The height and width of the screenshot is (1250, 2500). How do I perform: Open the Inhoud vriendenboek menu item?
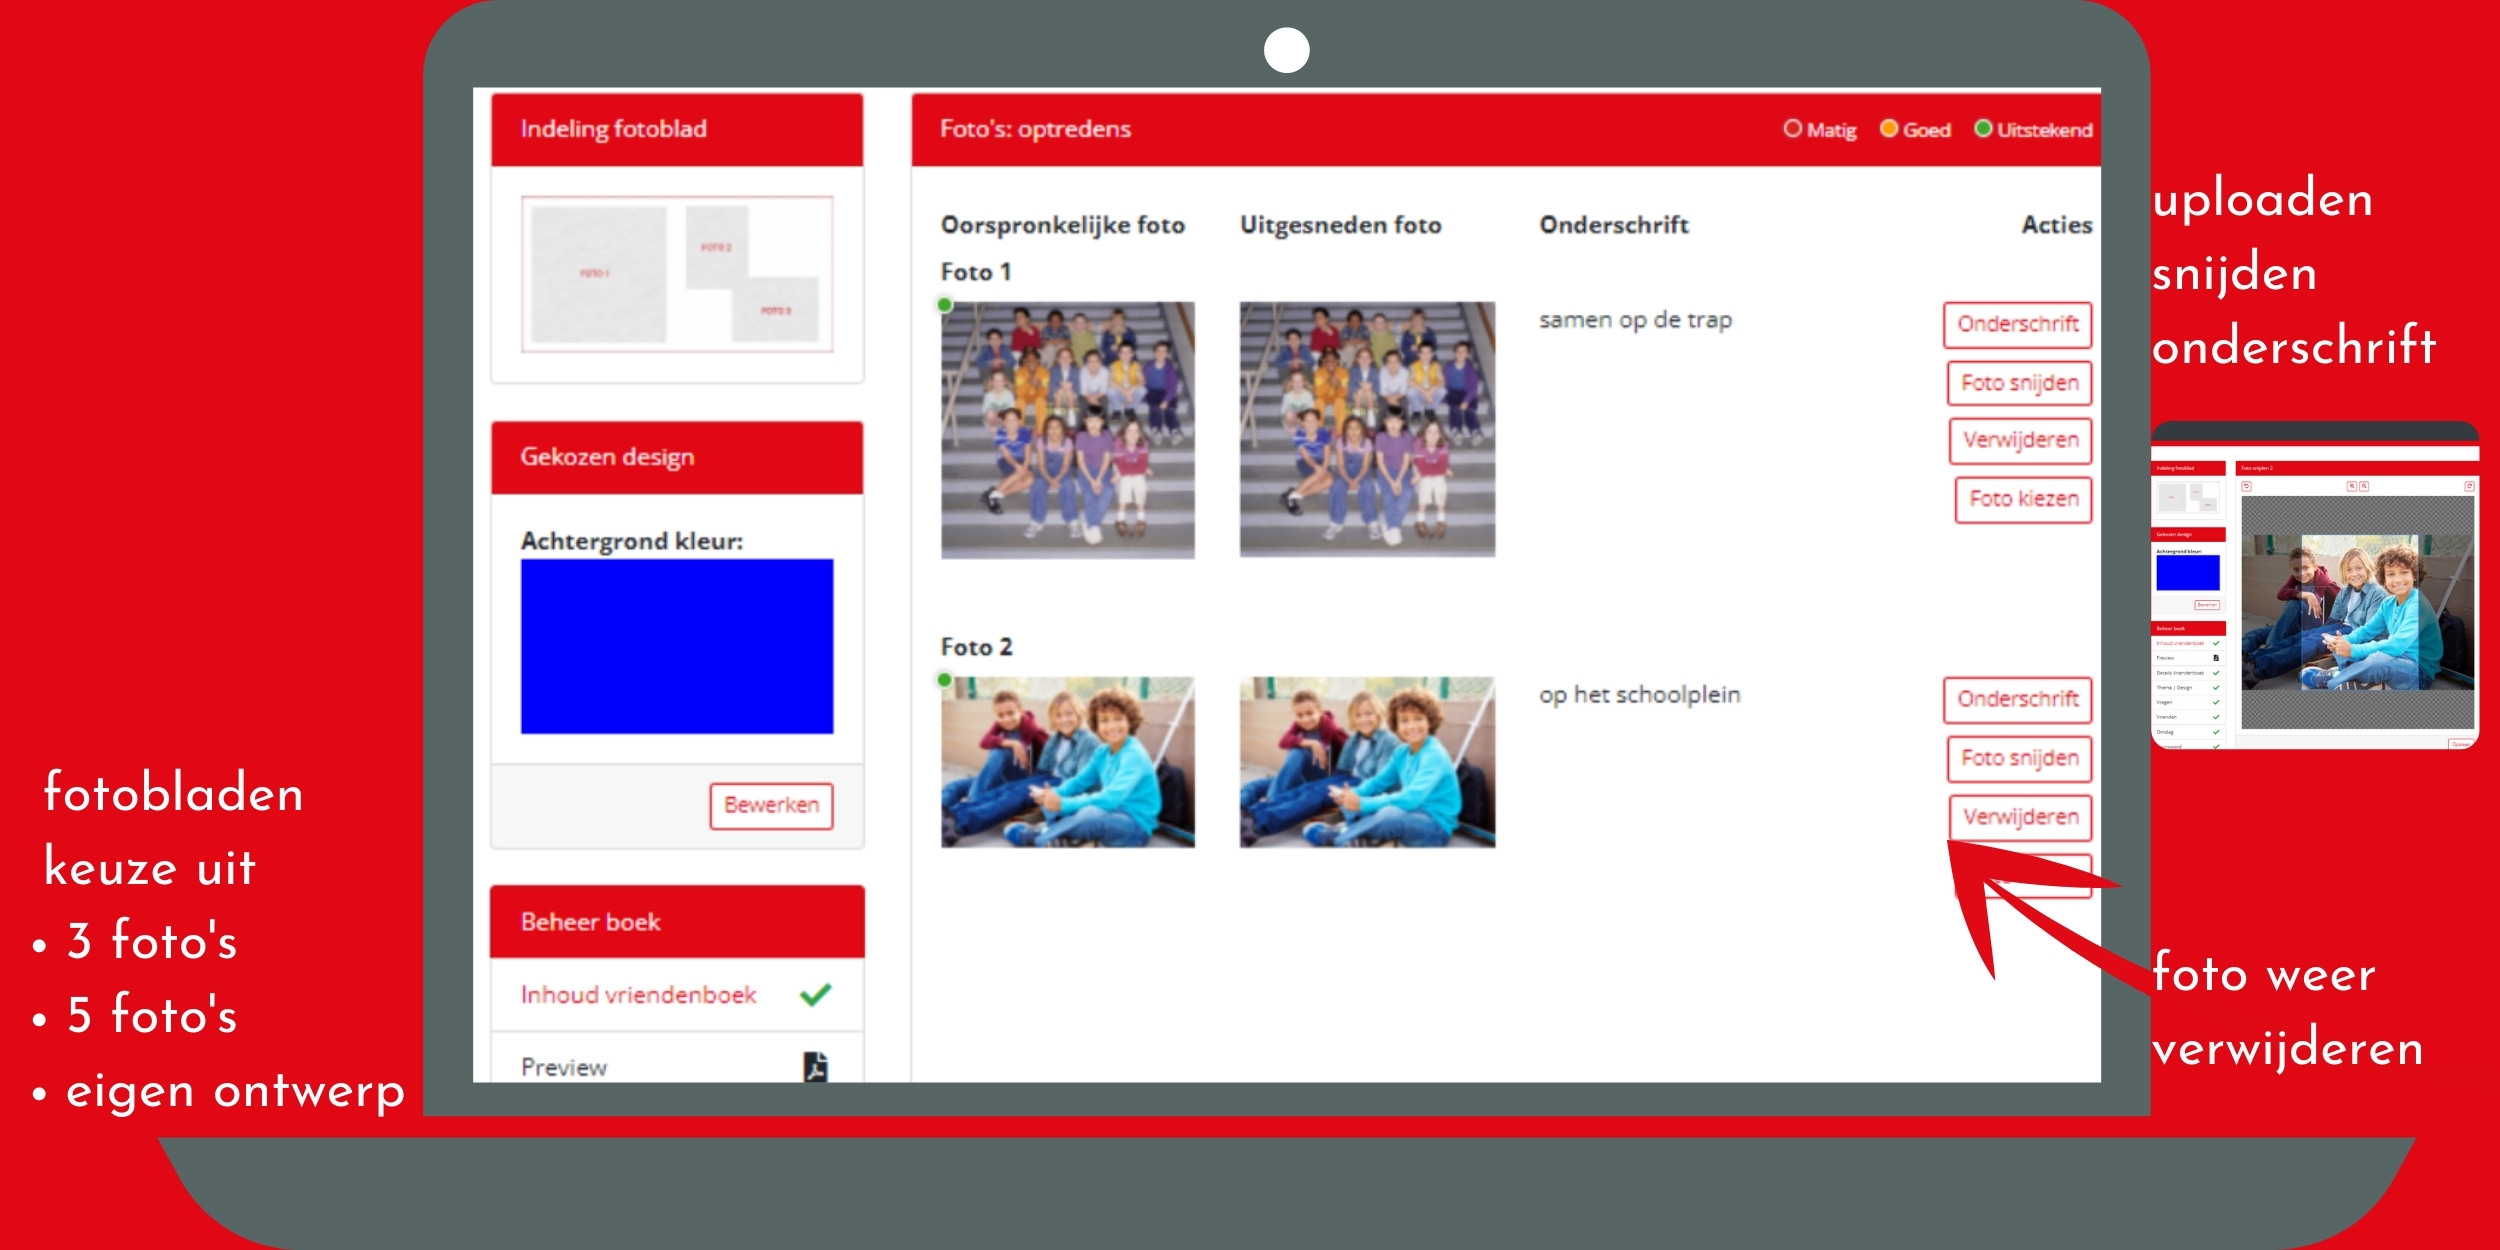[x=677, y=995]
